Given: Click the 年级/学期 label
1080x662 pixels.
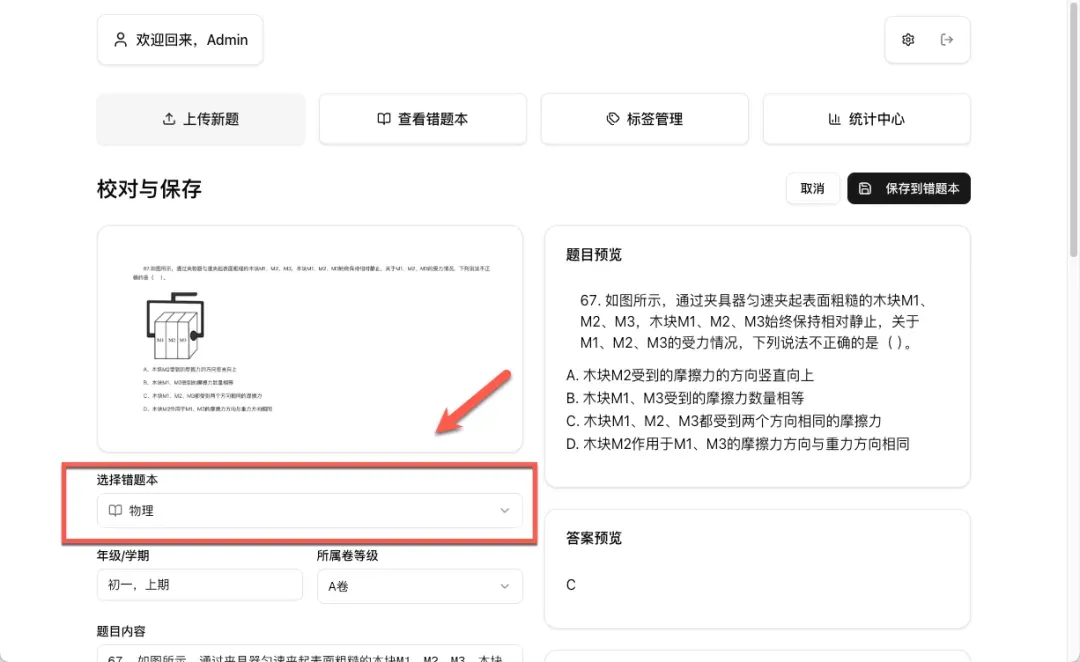Looking at the screenshot, I should [123, 556].
